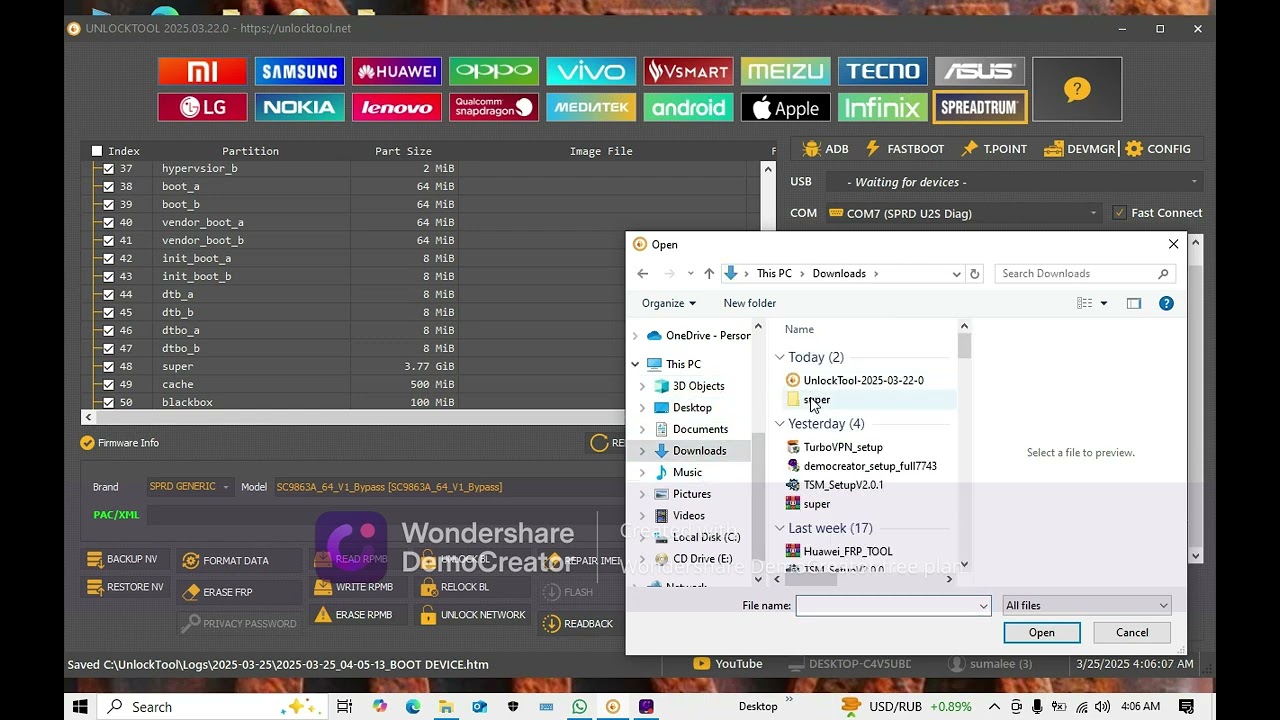Viewport: 1280px width, 720px height.
Task: Select the Lenovo brand tile
Action: 396,107
